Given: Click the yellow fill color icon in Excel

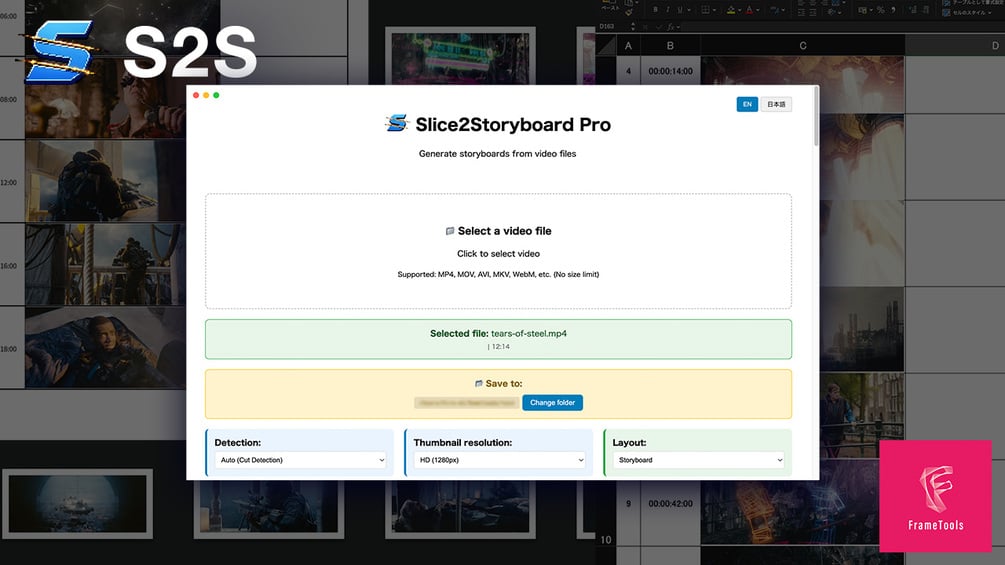Looking at the screenshot, I should (731, 10).
